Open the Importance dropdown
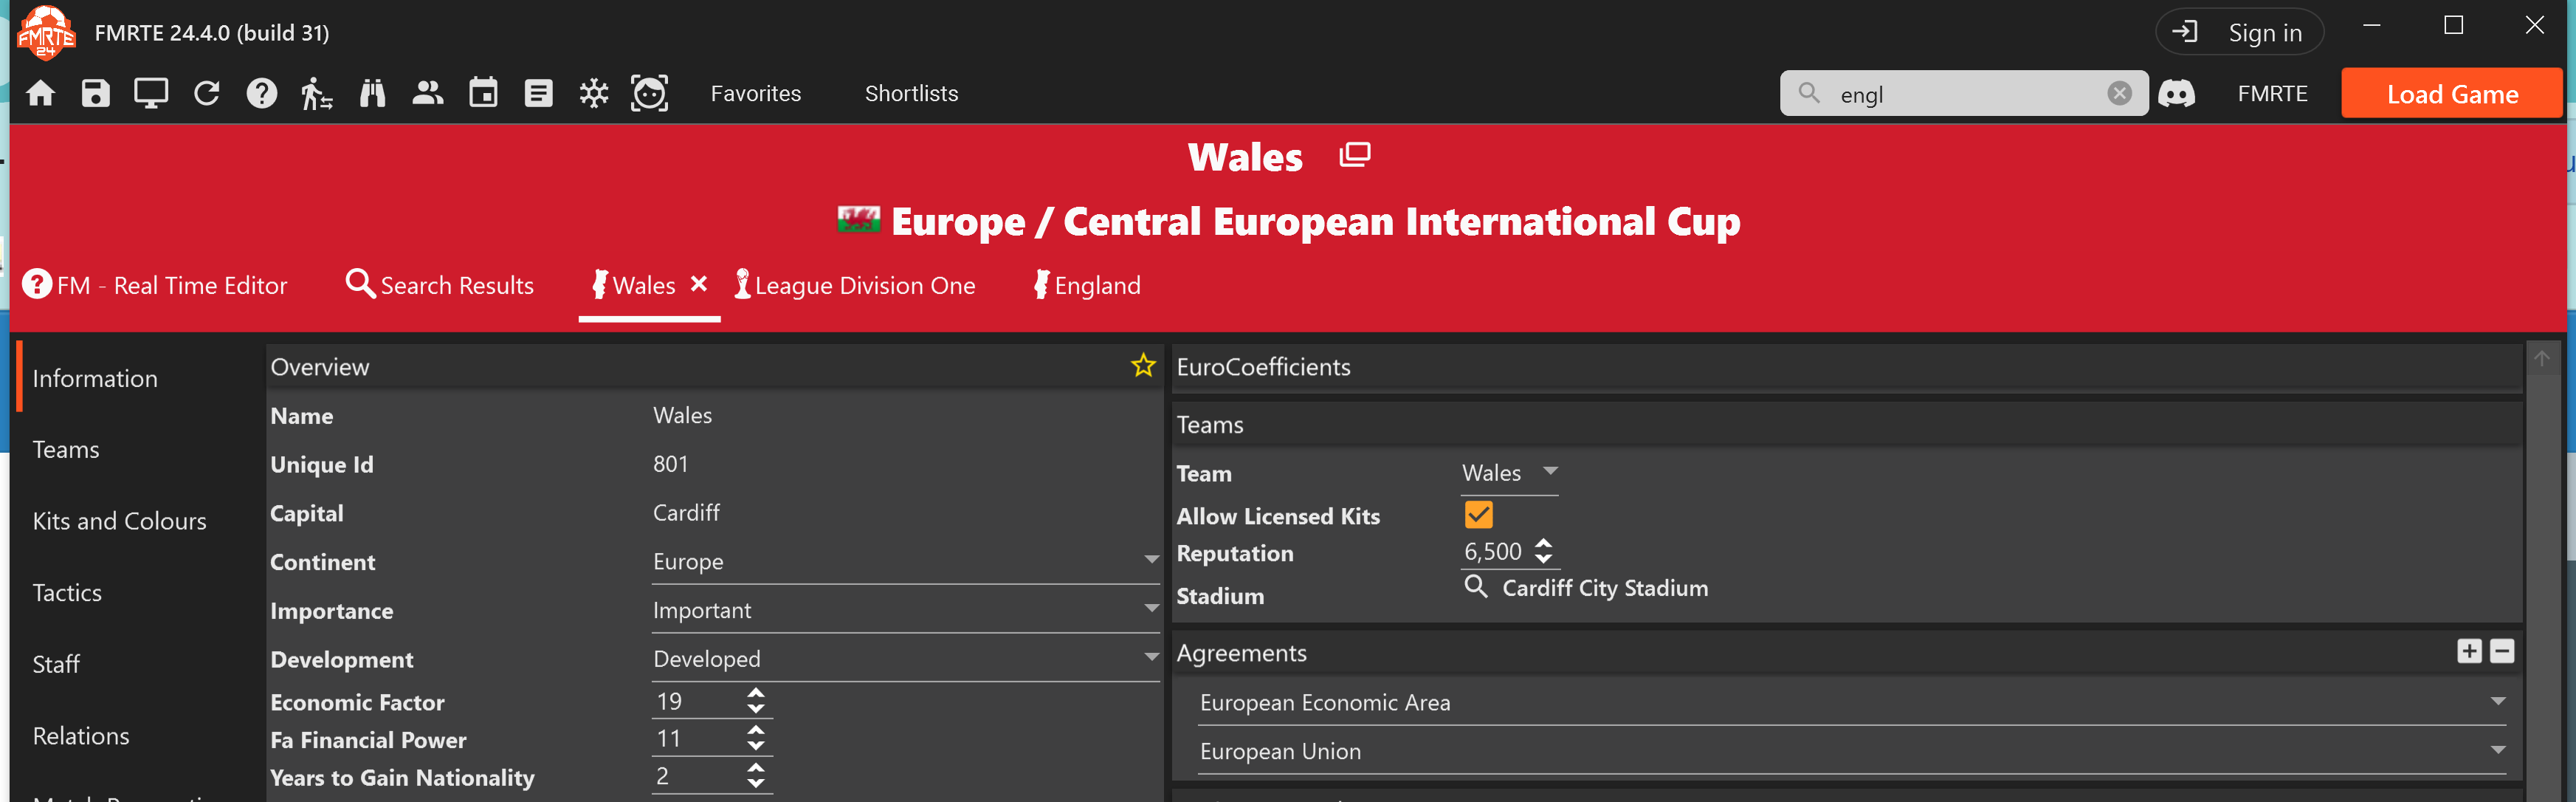2576x802 pixels. [906, 611]
